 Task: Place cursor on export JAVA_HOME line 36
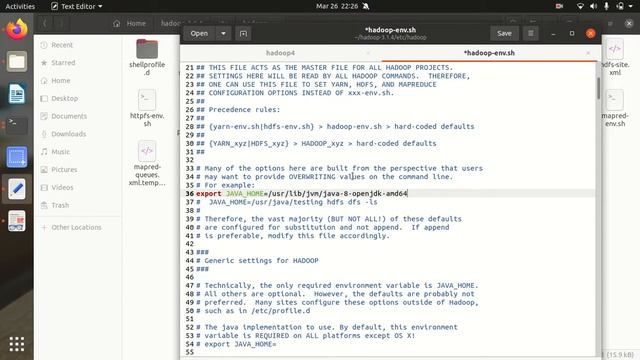click(x=301, y=193)
